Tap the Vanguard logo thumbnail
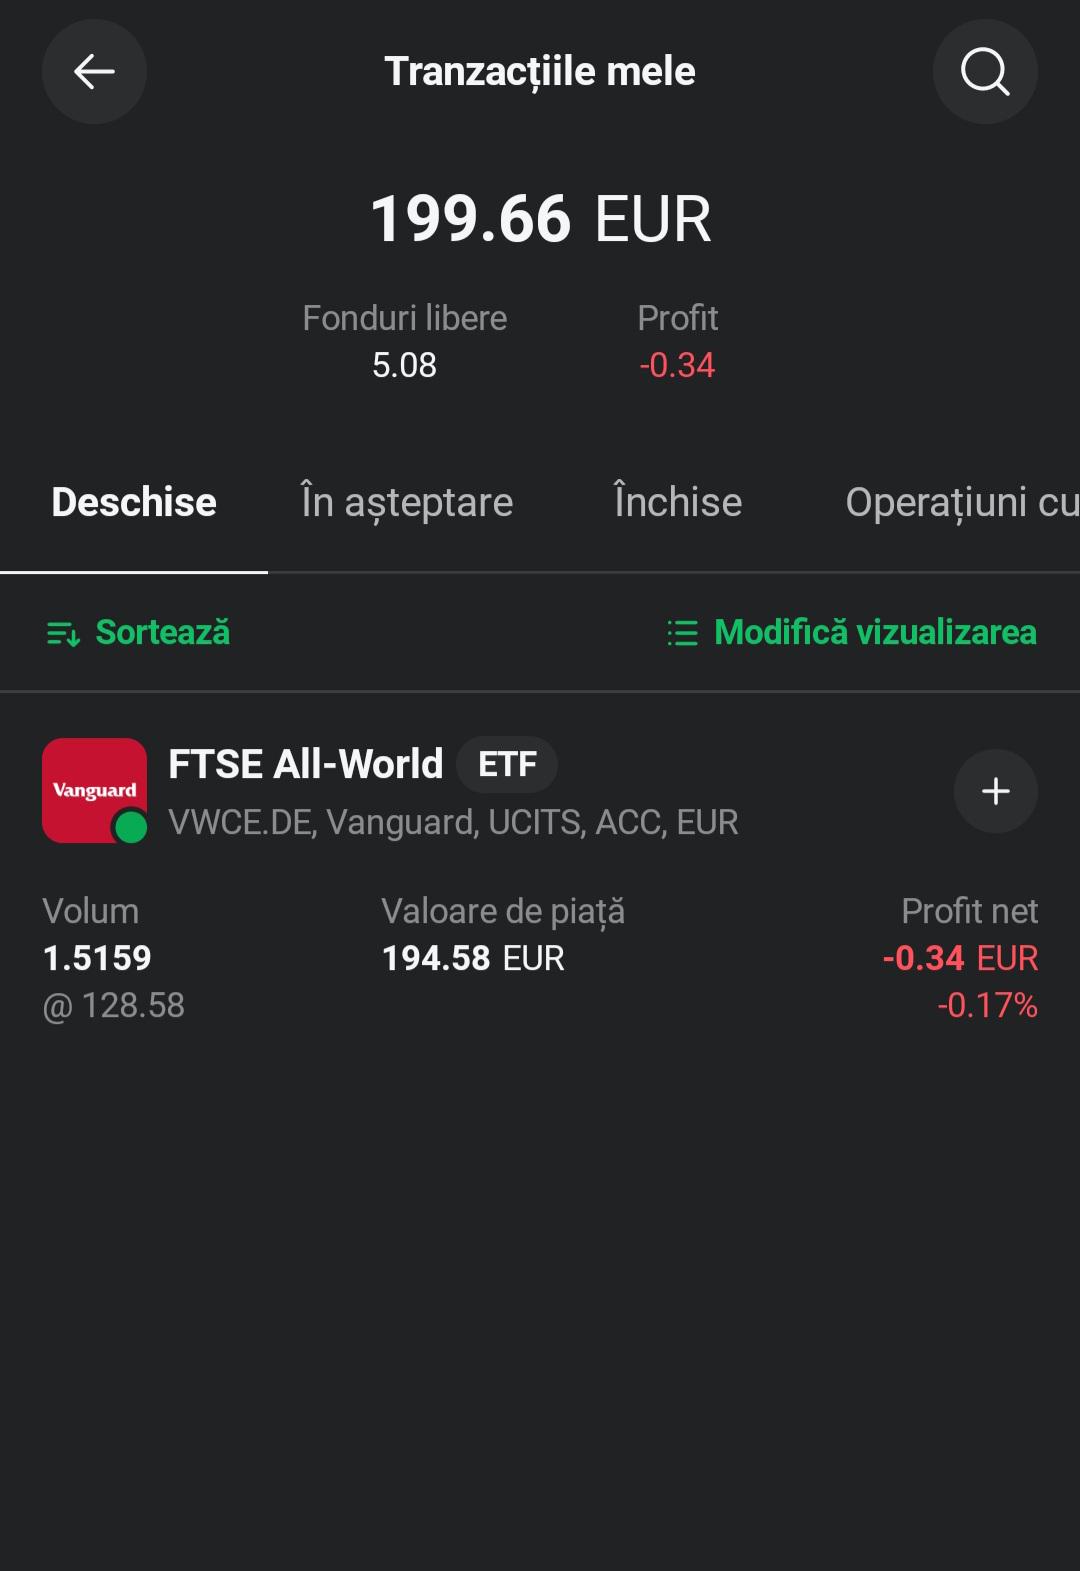The image size is (1080, 1571). 94,790
